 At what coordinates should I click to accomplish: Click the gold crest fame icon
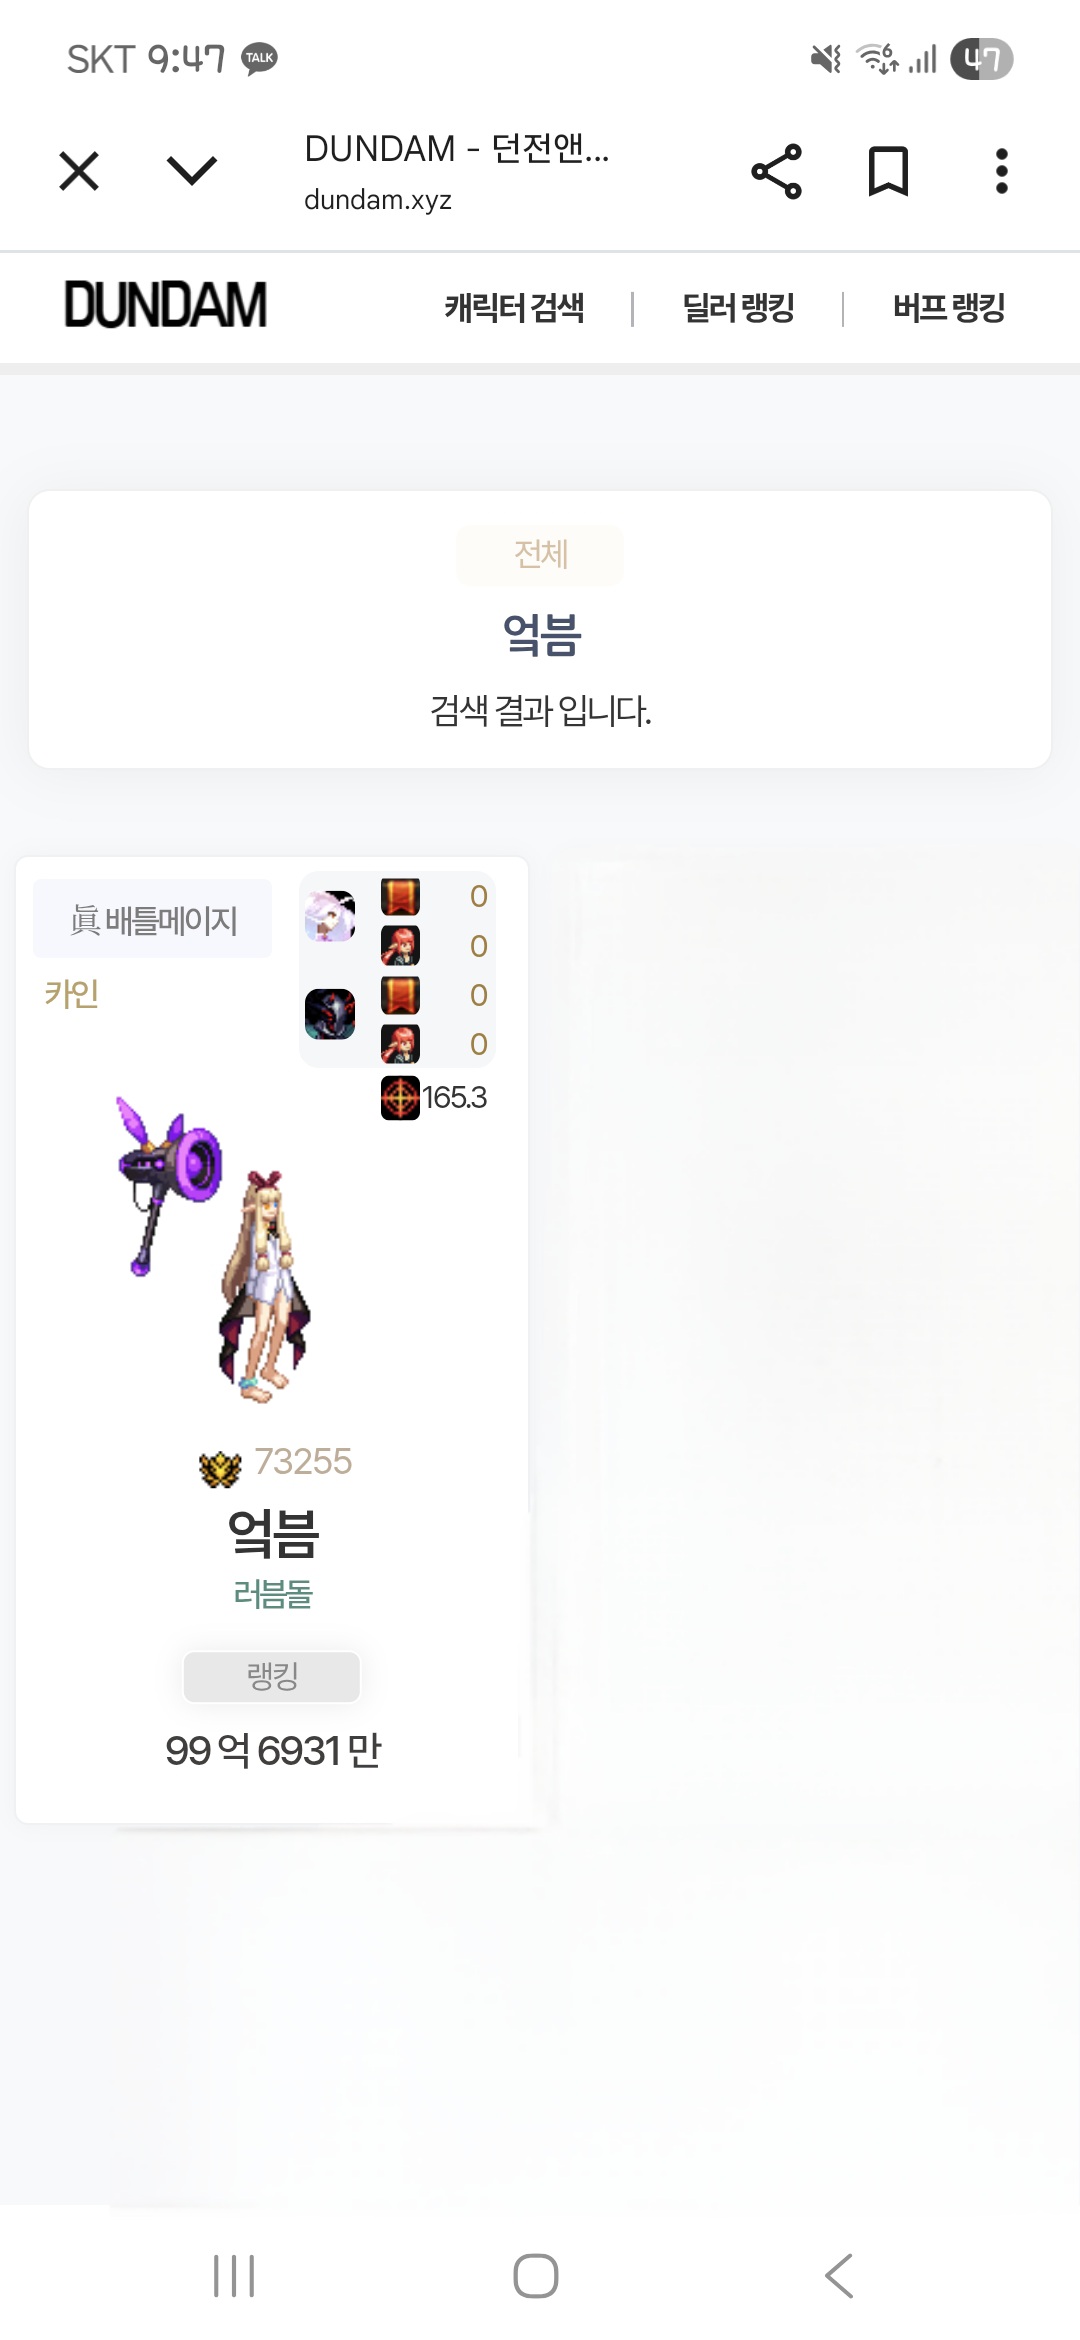point(220,1468)
